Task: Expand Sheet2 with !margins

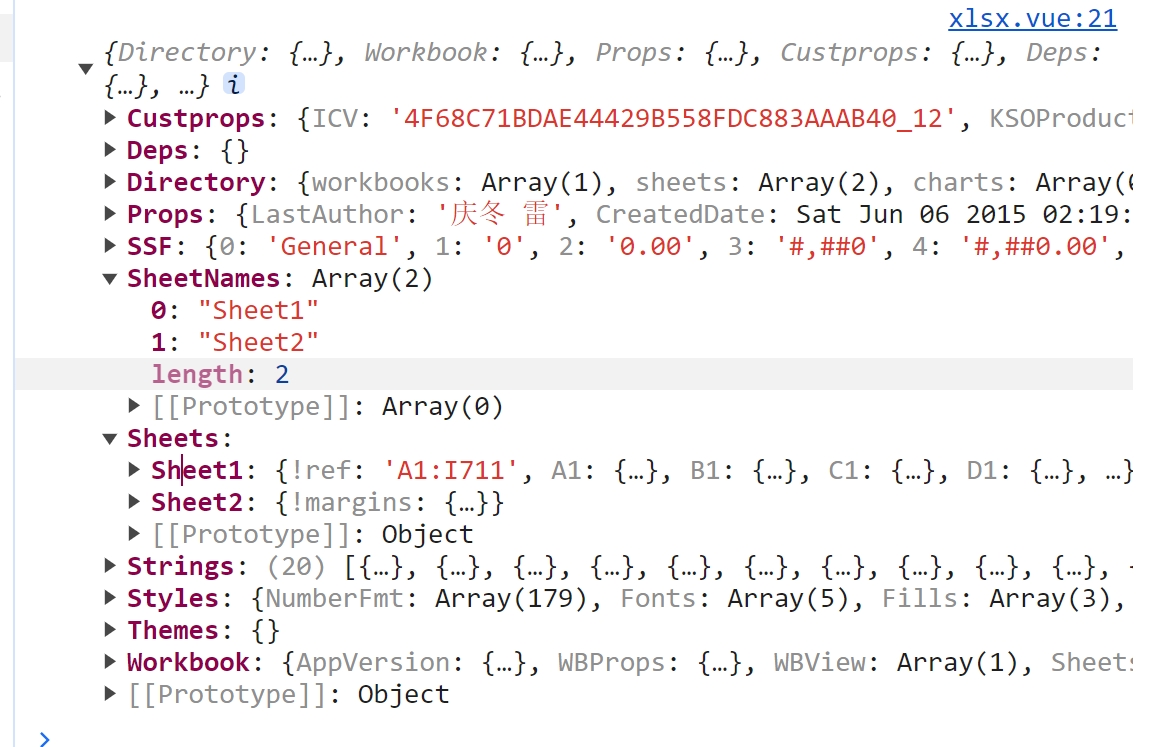Action: pos(135,502)
